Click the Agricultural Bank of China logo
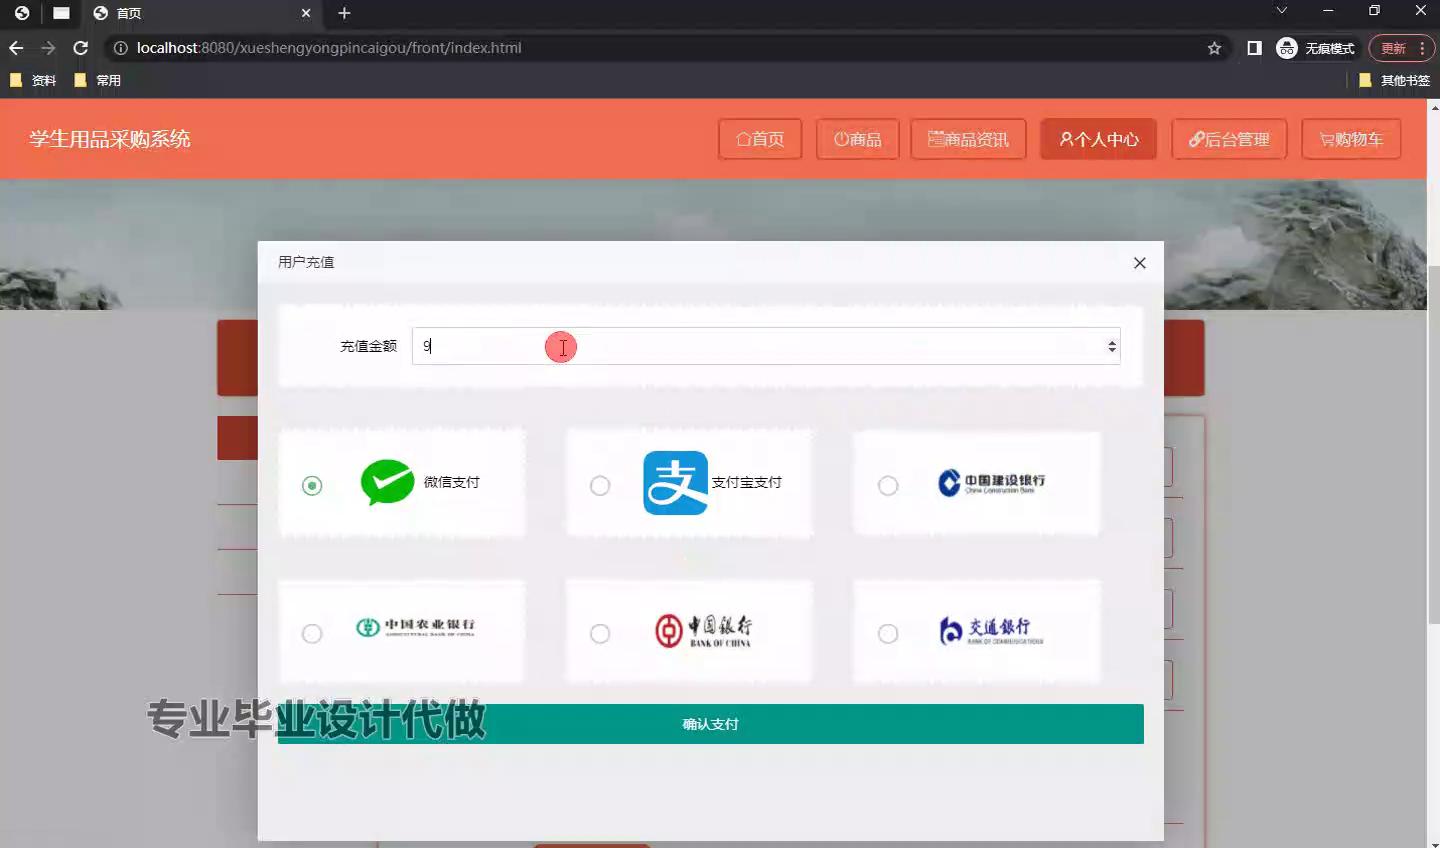The image size is (1440, 848). click(415, 627)
